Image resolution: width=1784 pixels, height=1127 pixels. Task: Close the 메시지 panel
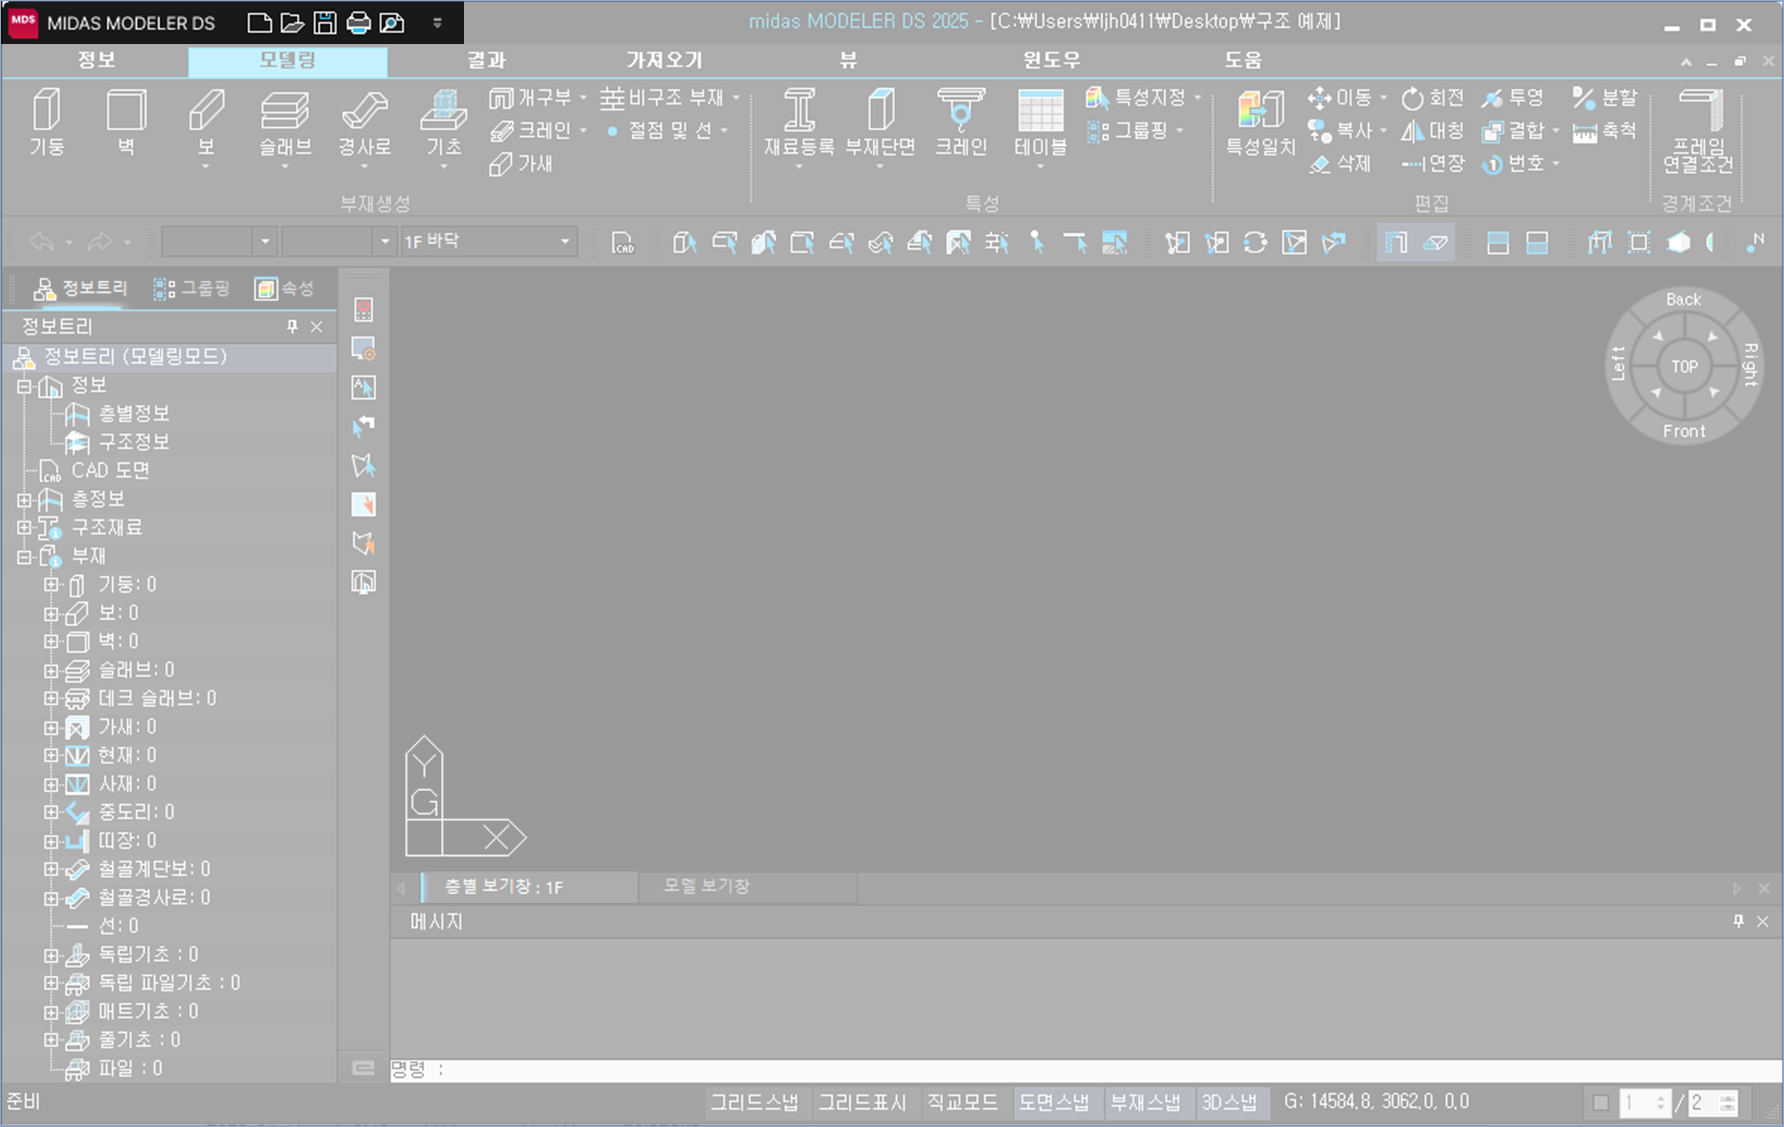[1763, 922]
